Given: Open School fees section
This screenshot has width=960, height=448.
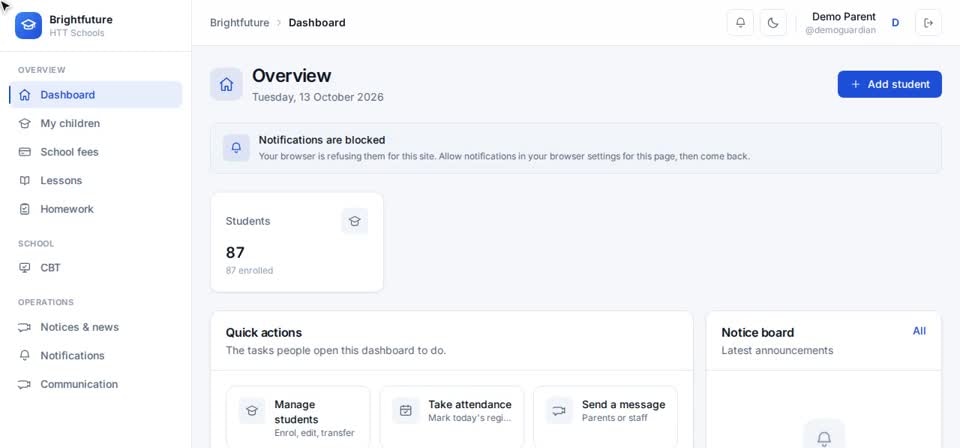Looking at the screenshot, I should 96,152.
